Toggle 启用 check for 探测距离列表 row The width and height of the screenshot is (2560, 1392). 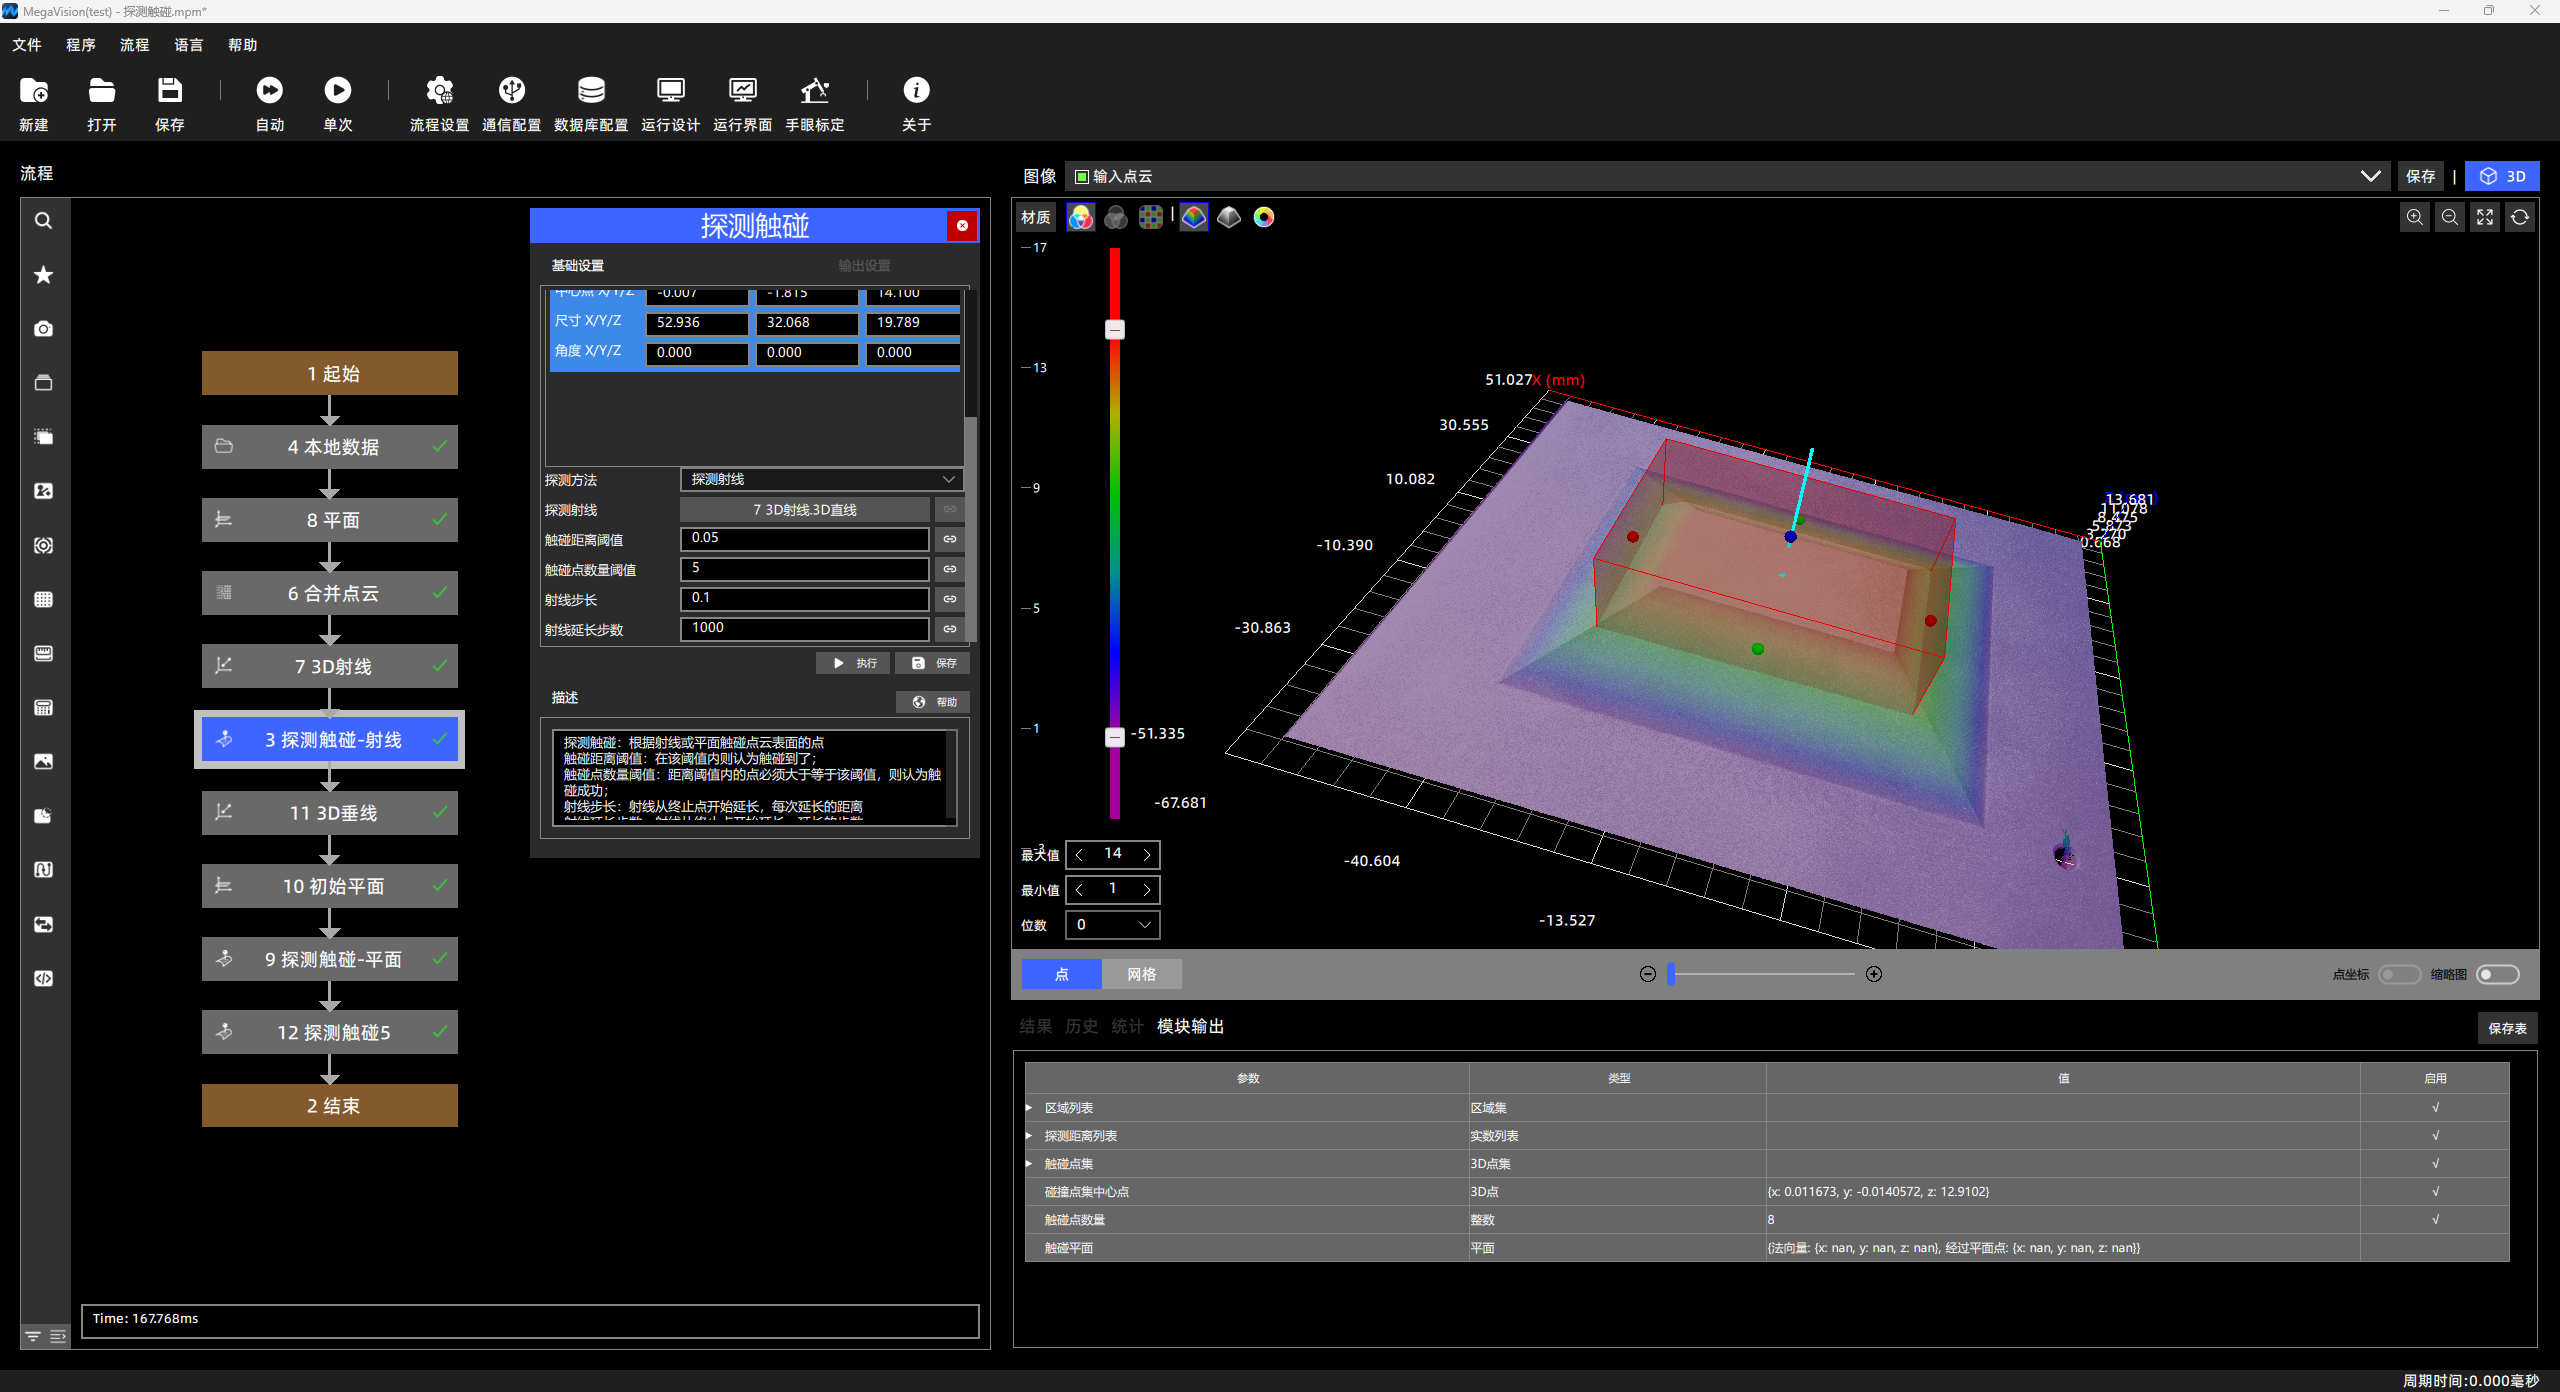click(2435, 1136)
